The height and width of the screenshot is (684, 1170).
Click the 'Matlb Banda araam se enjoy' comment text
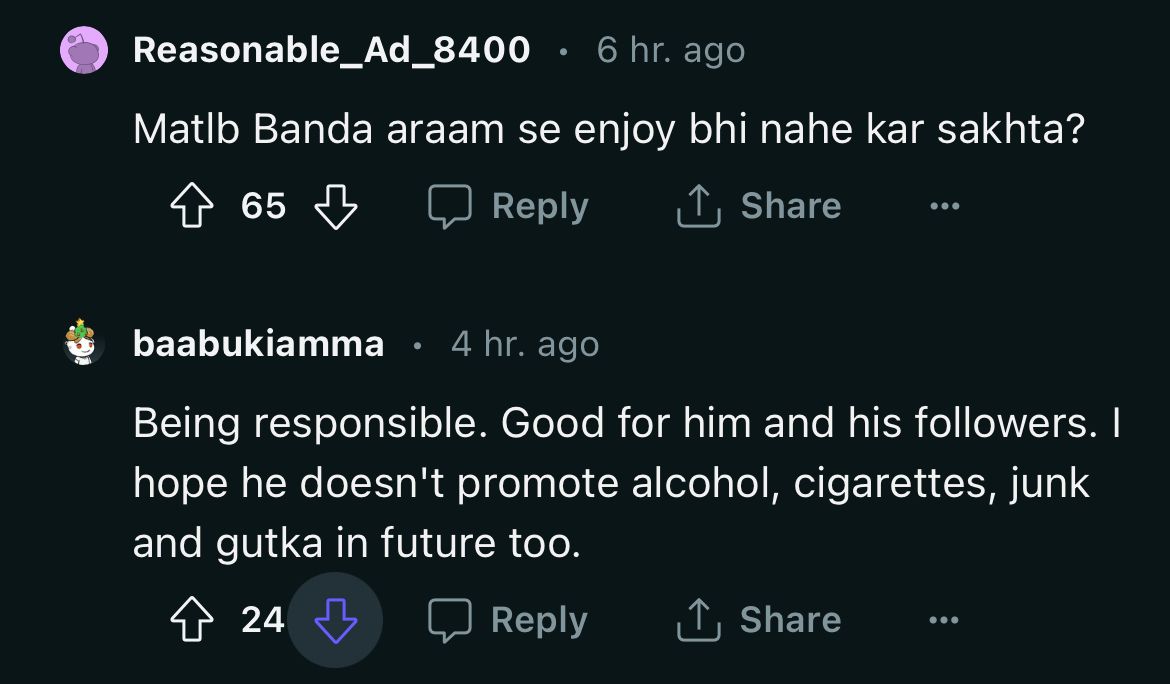(609, 132)
